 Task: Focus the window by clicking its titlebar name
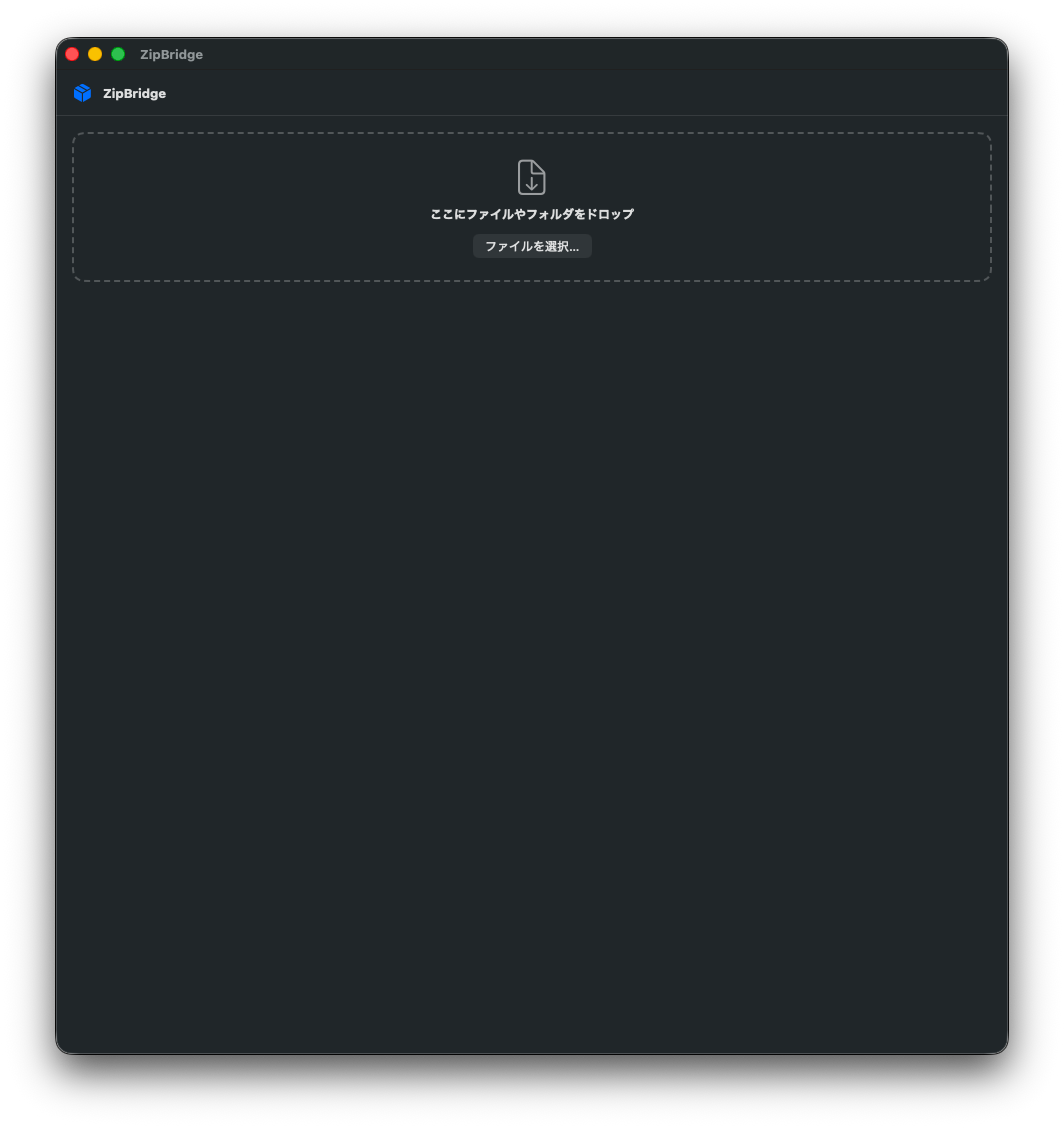pyautogui.click(x=171, y=55)
